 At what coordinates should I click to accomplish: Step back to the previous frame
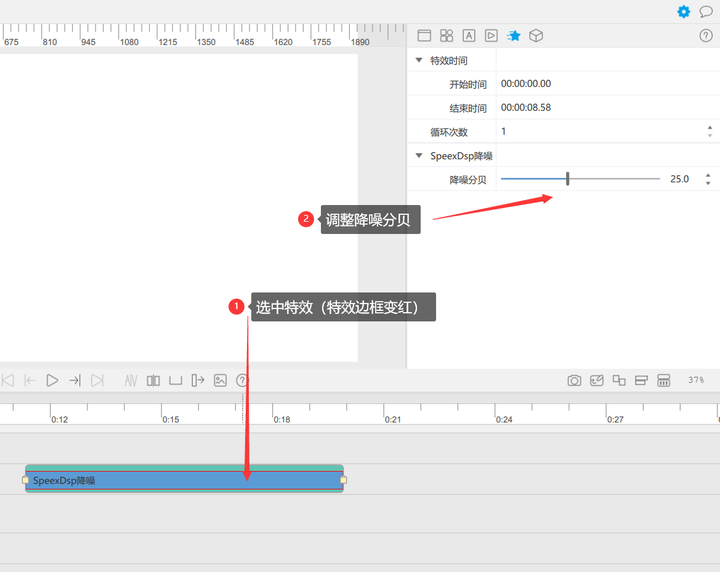tap(30, 380)
